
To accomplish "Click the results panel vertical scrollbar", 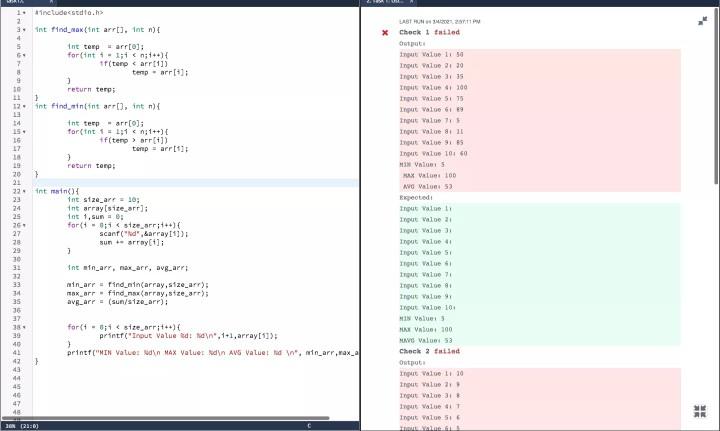I will click(x=716, y=95).
